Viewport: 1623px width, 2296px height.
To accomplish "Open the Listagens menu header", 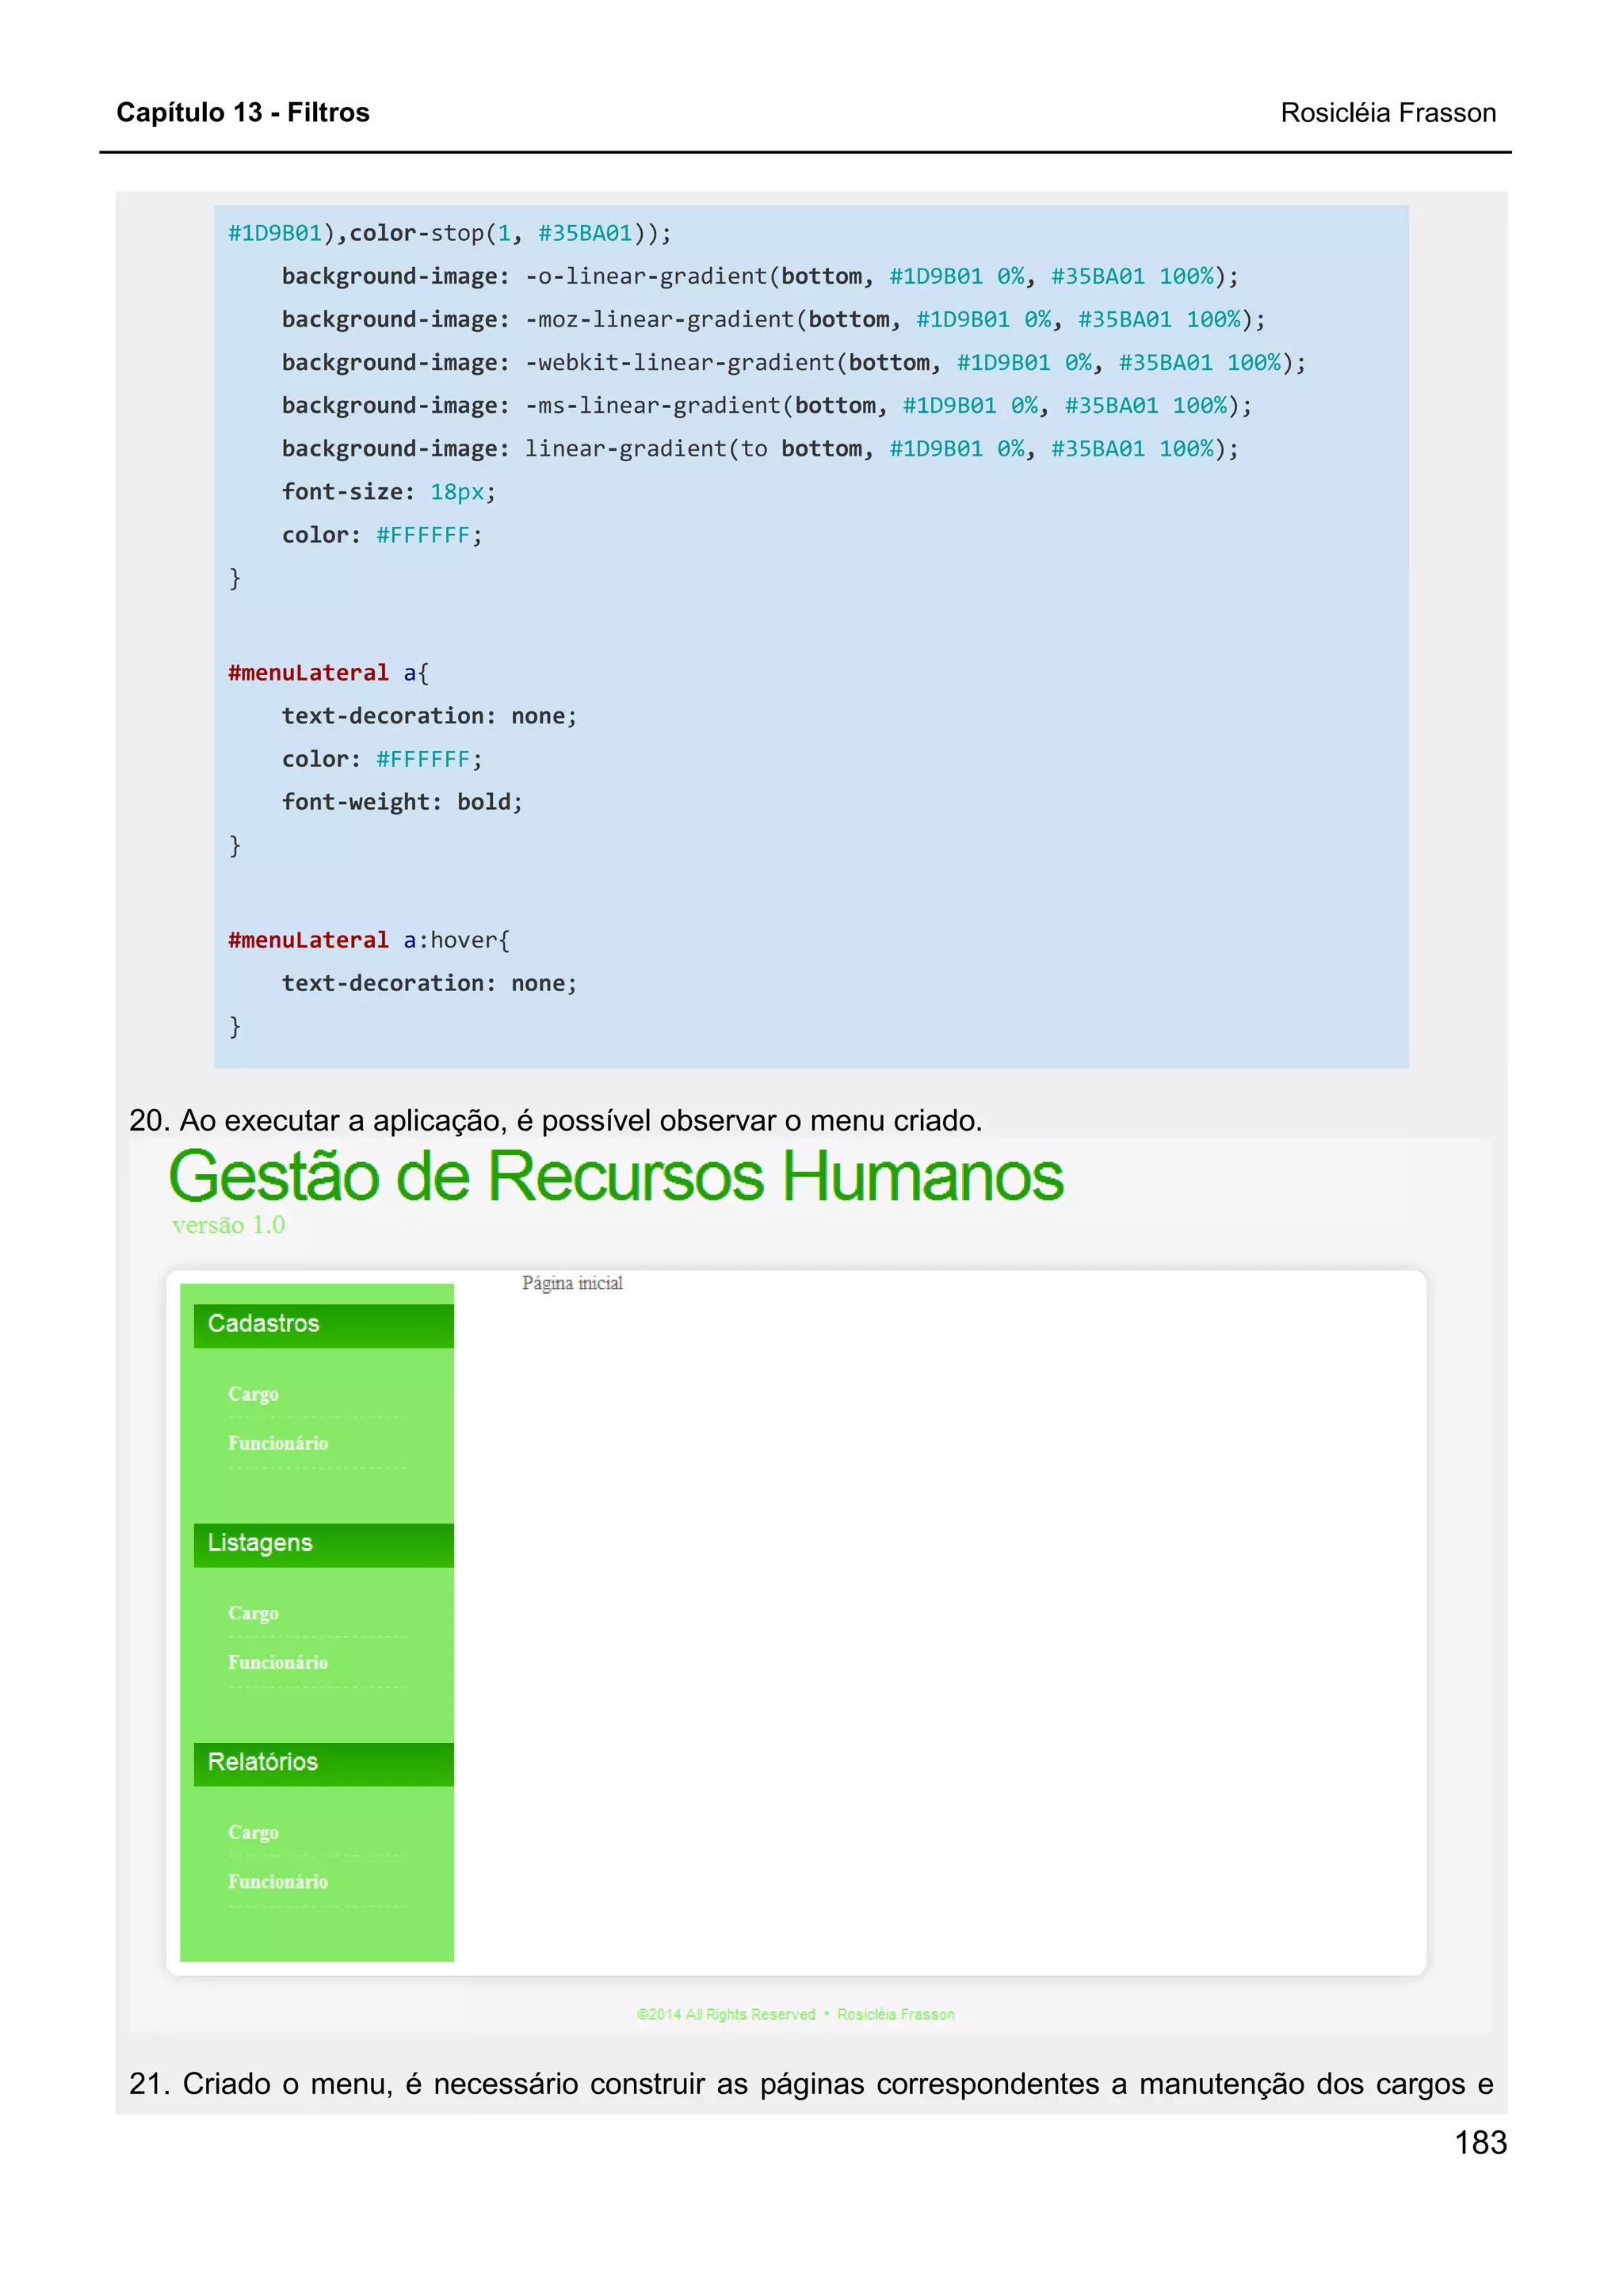I will pyautogui.click(x=260, y=1543).
